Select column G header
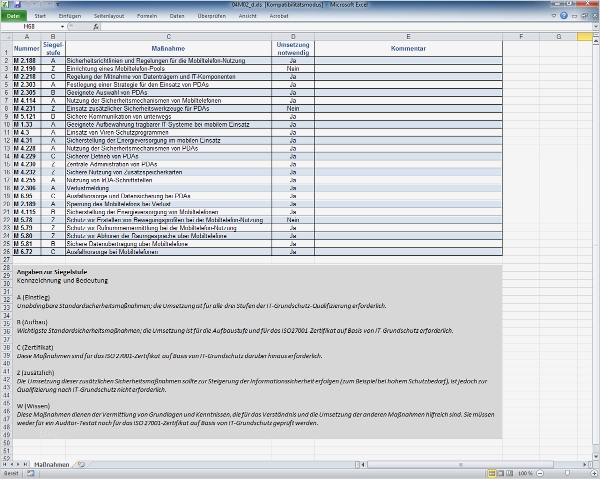 559,37
